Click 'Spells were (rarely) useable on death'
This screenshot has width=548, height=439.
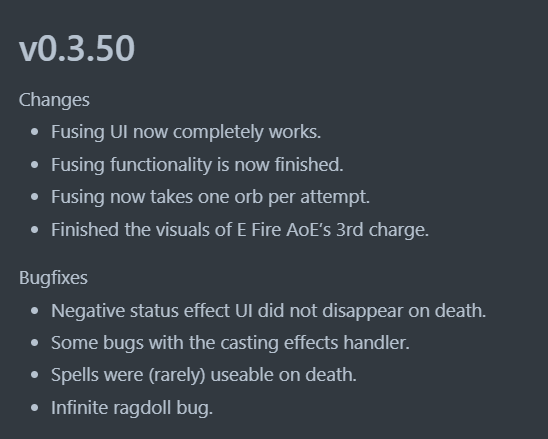click(x=204, y=375)
